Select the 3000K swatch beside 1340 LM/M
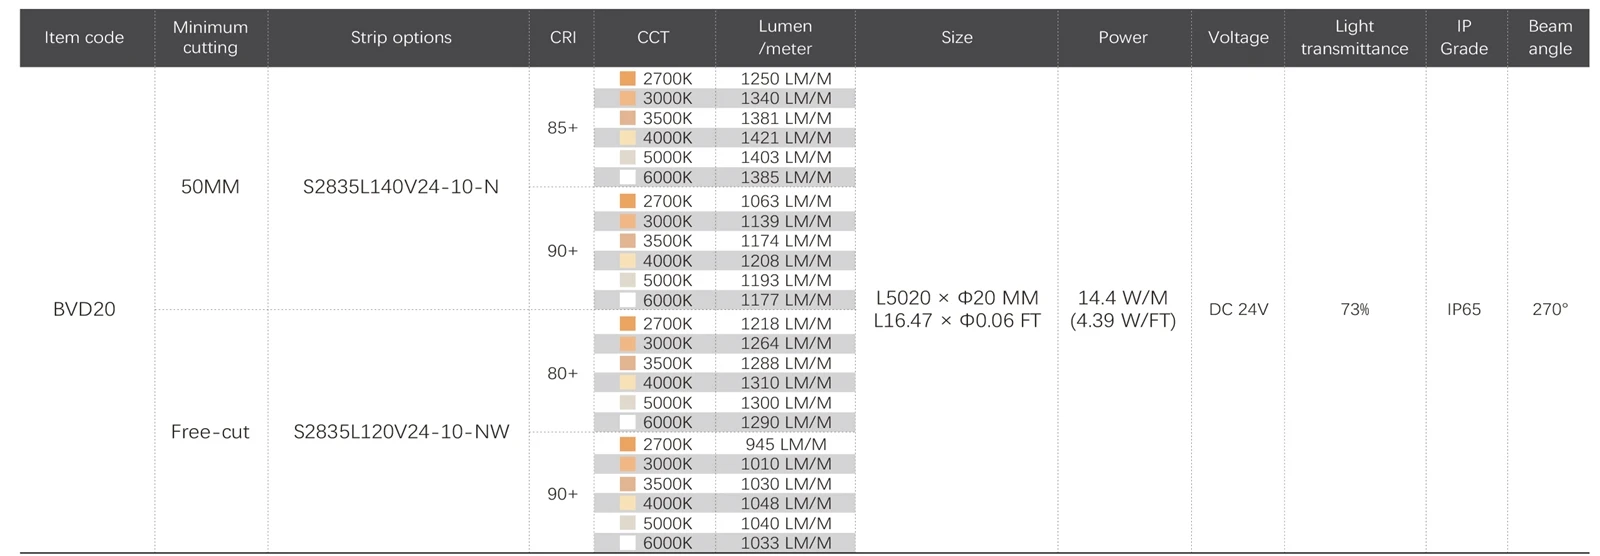This screenshot has height=556, width=1600. pos(627,98)
